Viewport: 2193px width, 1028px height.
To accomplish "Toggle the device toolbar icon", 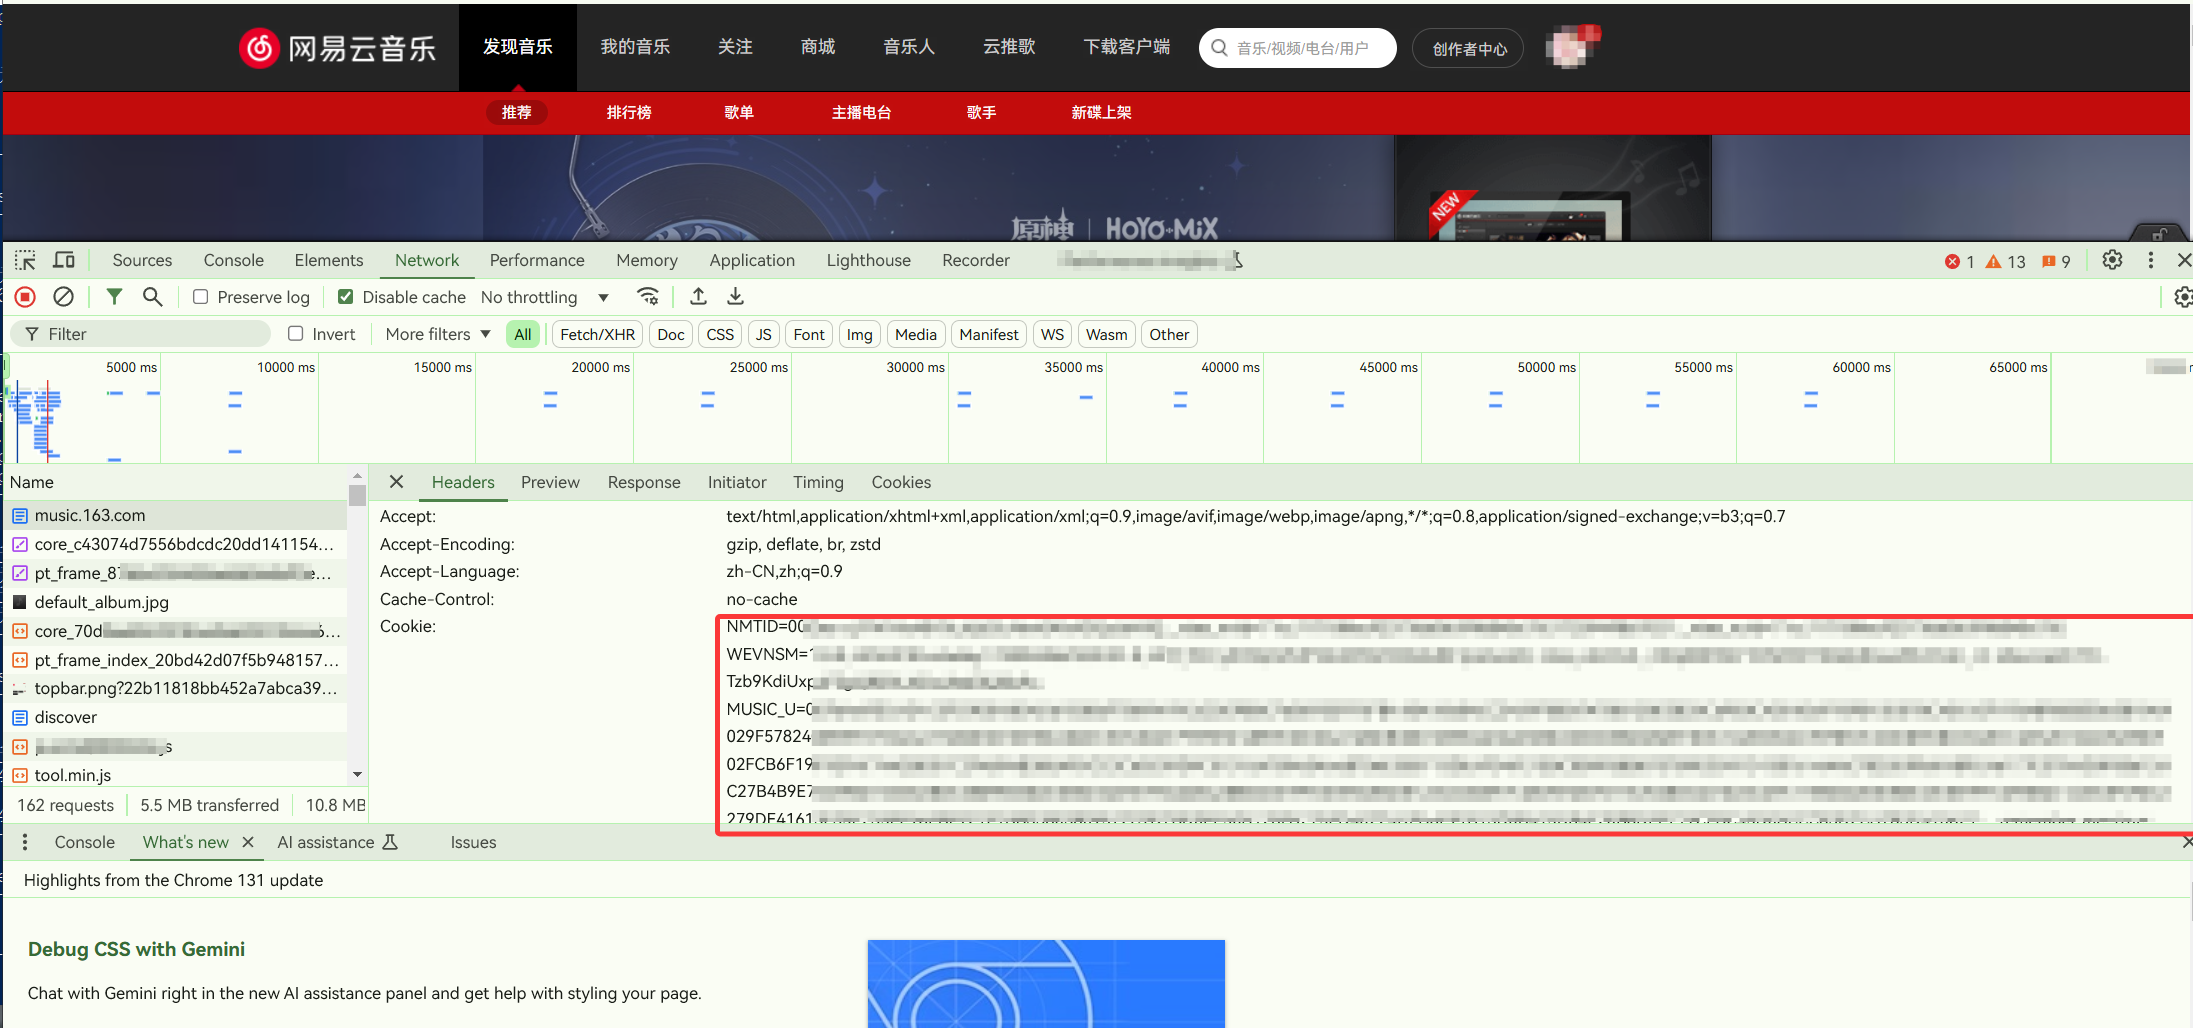I will 64,261.
